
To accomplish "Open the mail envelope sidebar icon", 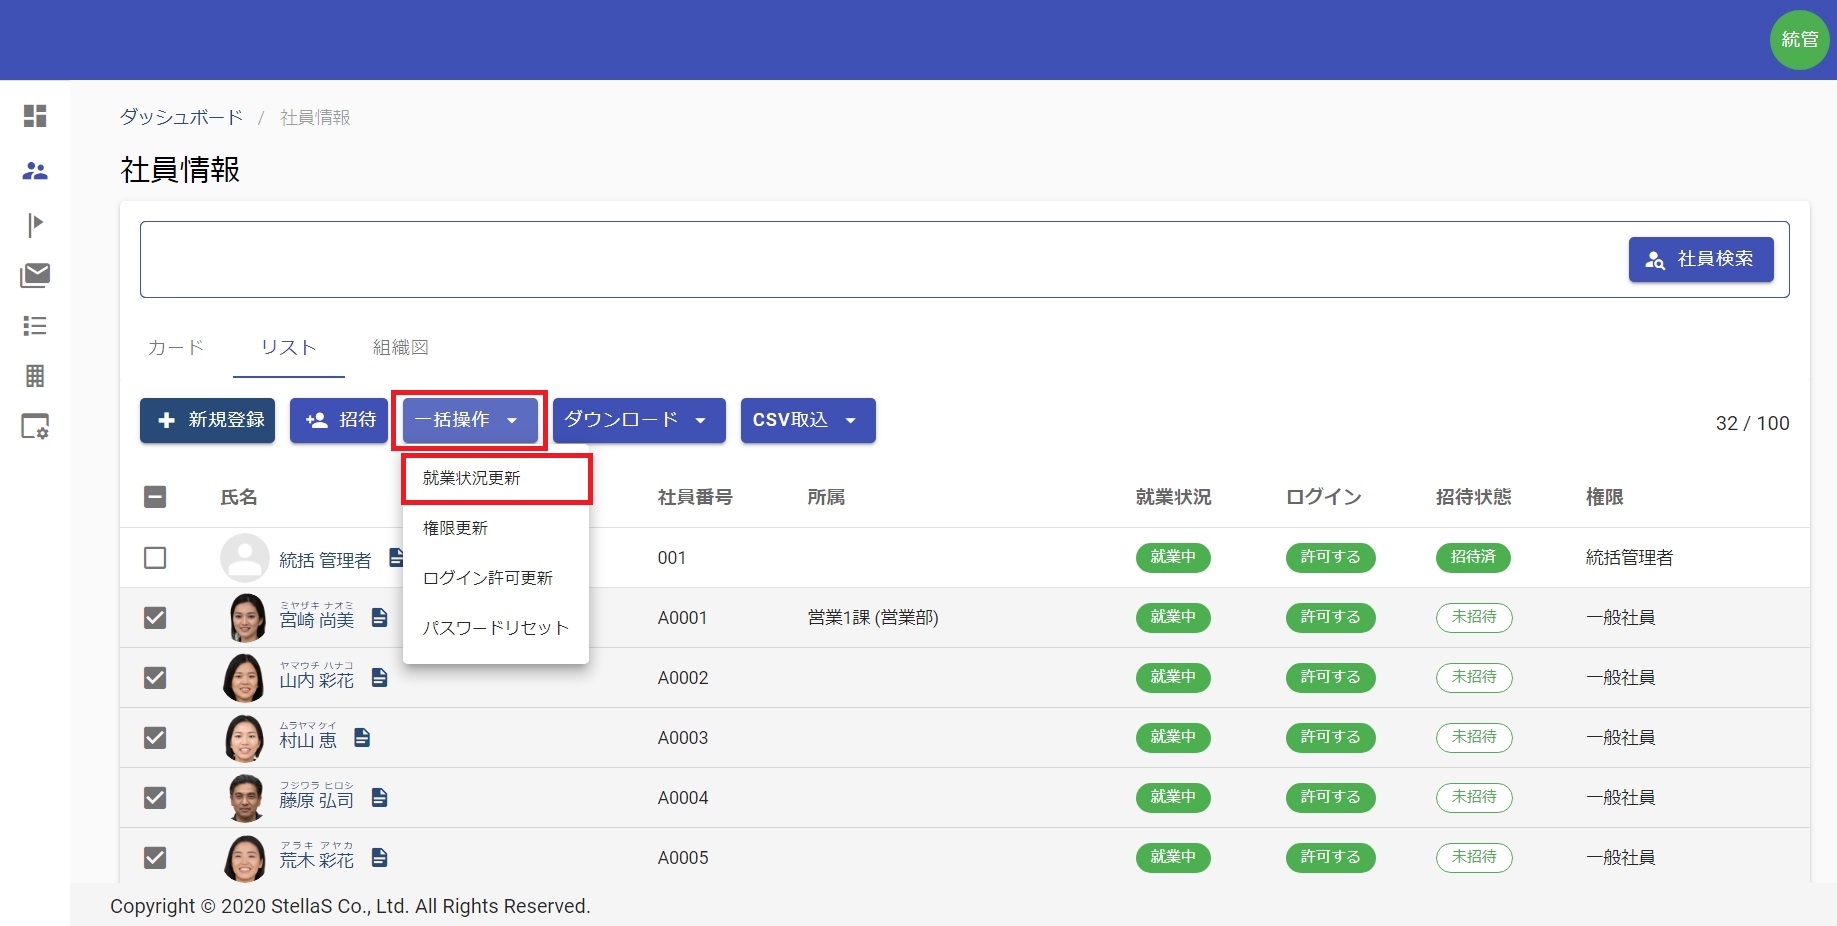I will [x=35, y=275].
